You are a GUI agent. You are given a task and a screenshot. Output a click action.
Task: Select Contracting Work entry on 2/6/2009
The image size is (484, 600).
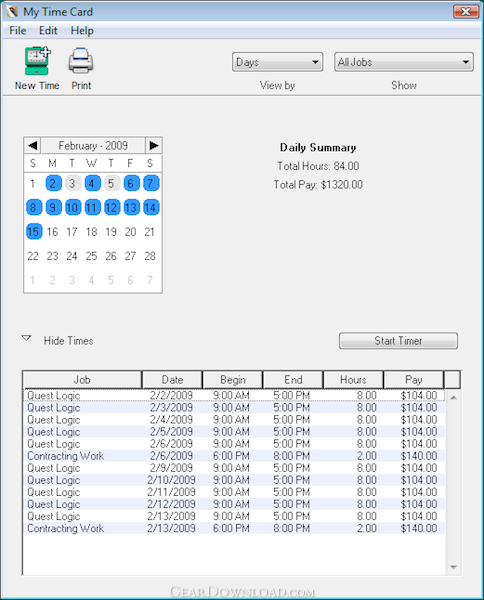(234, 456)
